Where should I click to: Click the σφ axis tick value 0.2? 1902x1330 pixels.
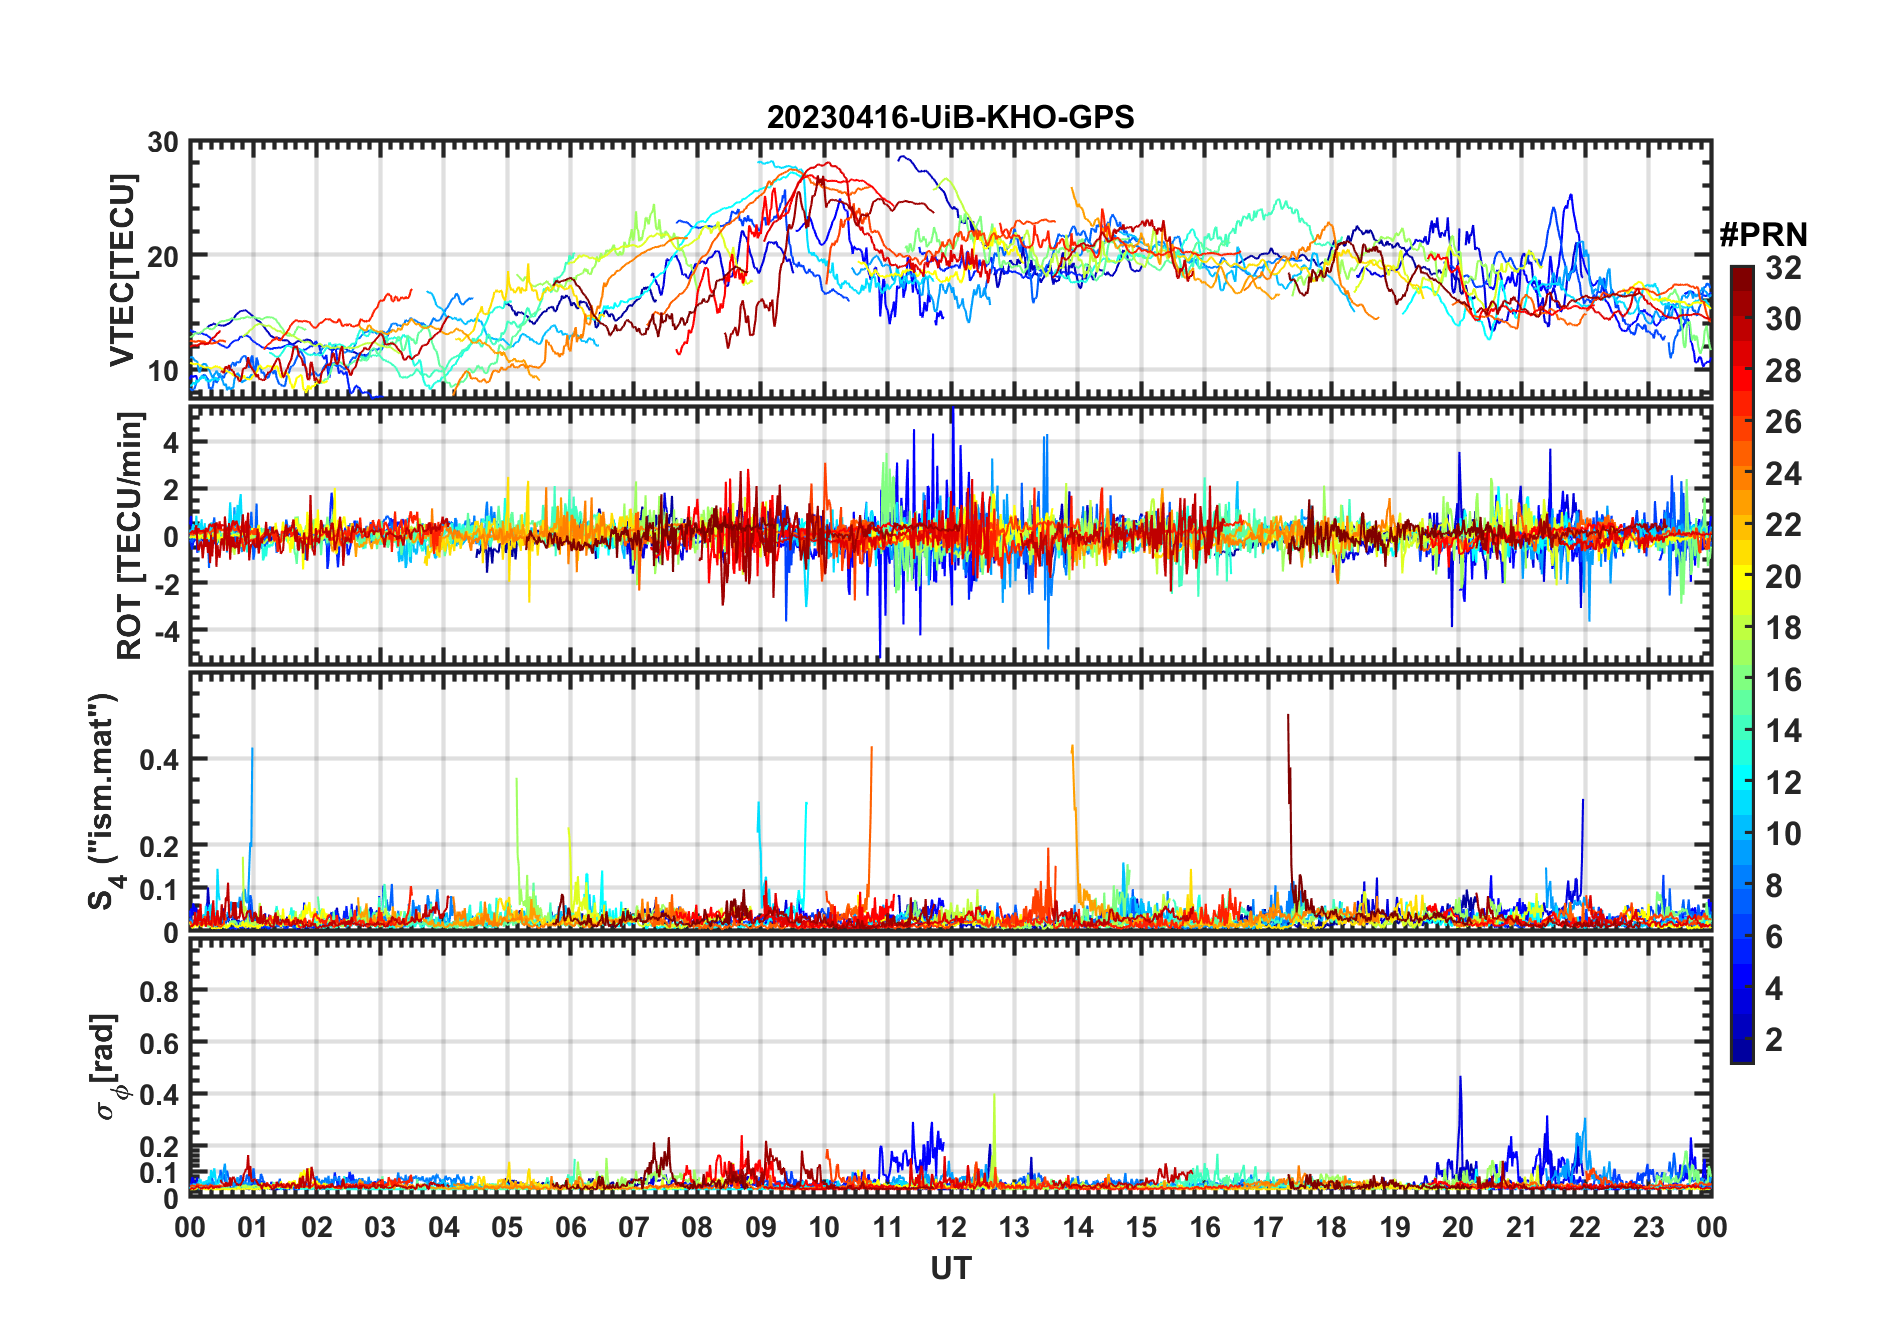[x=159, y=1146]
